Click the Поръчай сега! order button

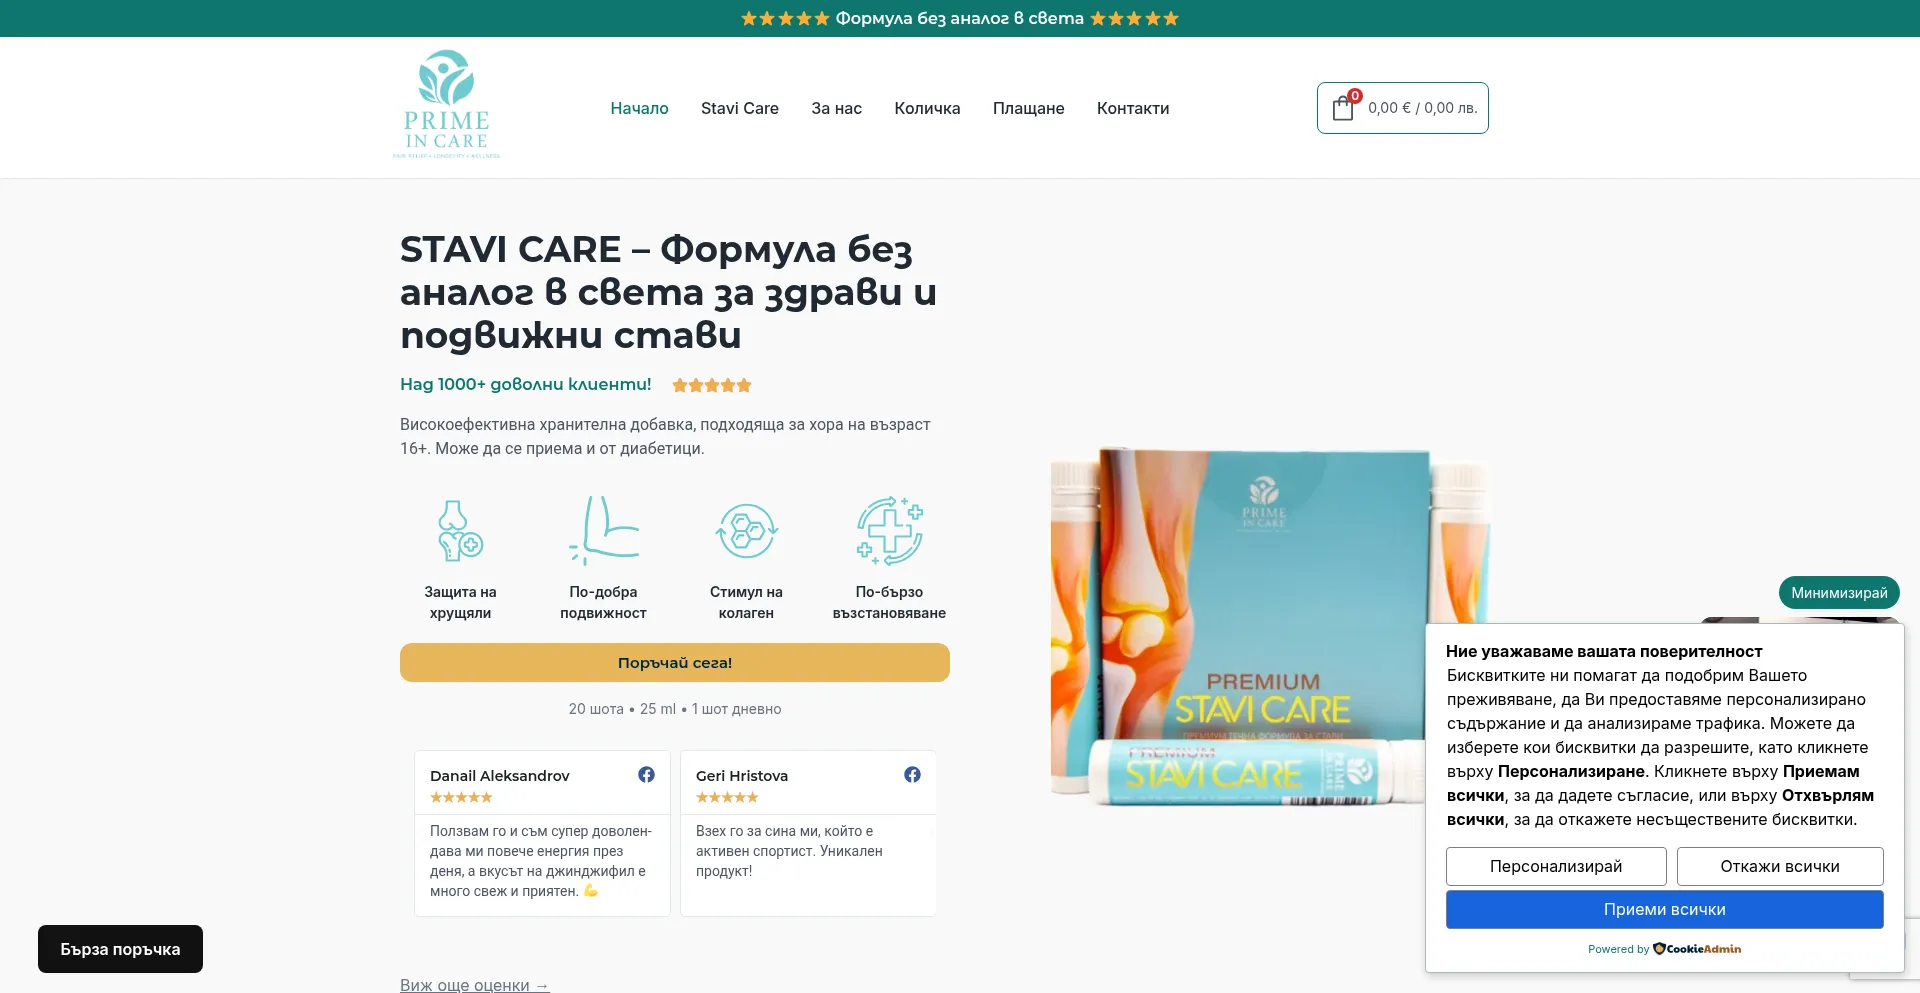(675, 663)
